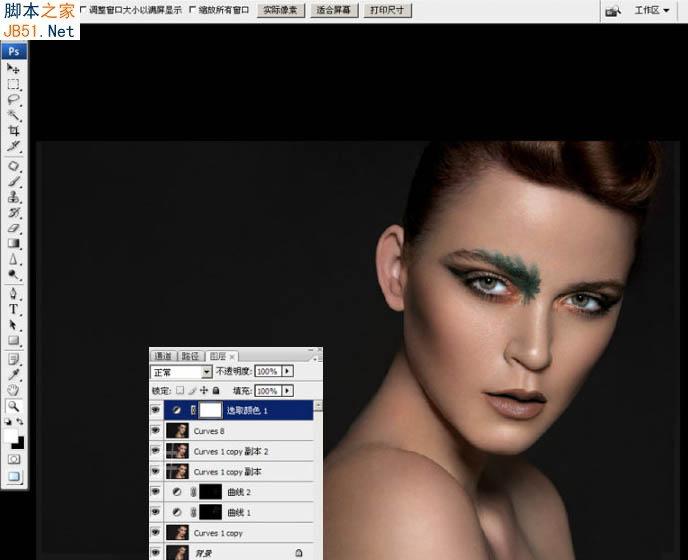This screenshot has width=688, height=560.
Task: Click the Ps logo atop toolbox
Action: pos(14,51)
